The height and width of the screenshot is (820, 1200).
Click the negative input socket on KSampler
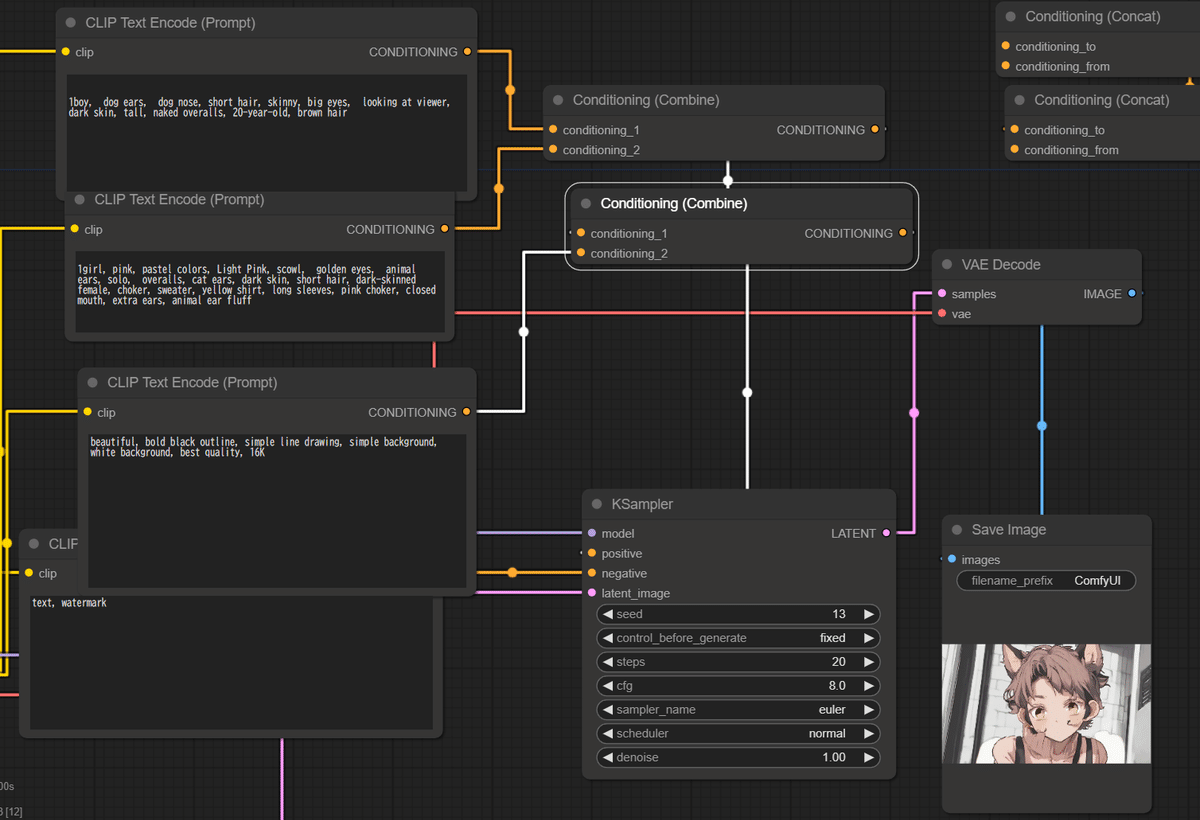coord(592,573)
